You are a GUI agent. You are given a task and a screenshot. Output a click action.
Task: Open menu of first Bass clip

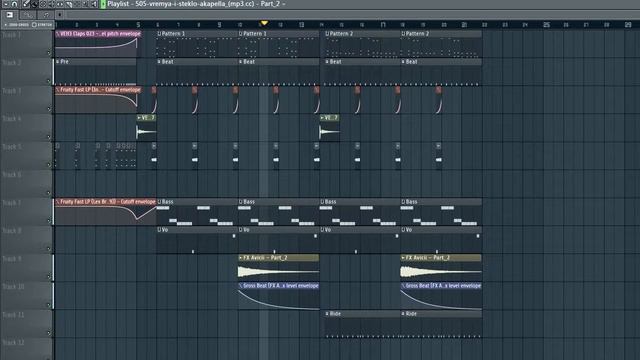(x=159, y=202)
